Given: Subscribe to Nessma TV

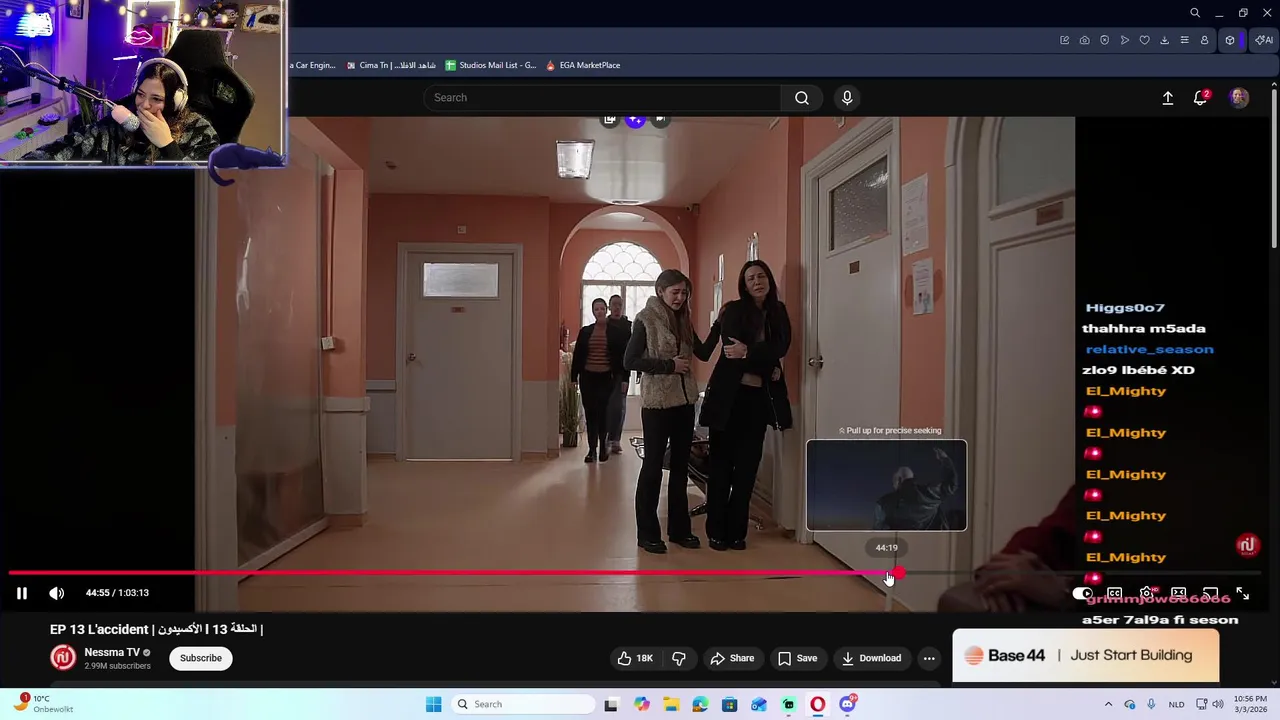Looking at the screenshot, I should pos(201,658).
